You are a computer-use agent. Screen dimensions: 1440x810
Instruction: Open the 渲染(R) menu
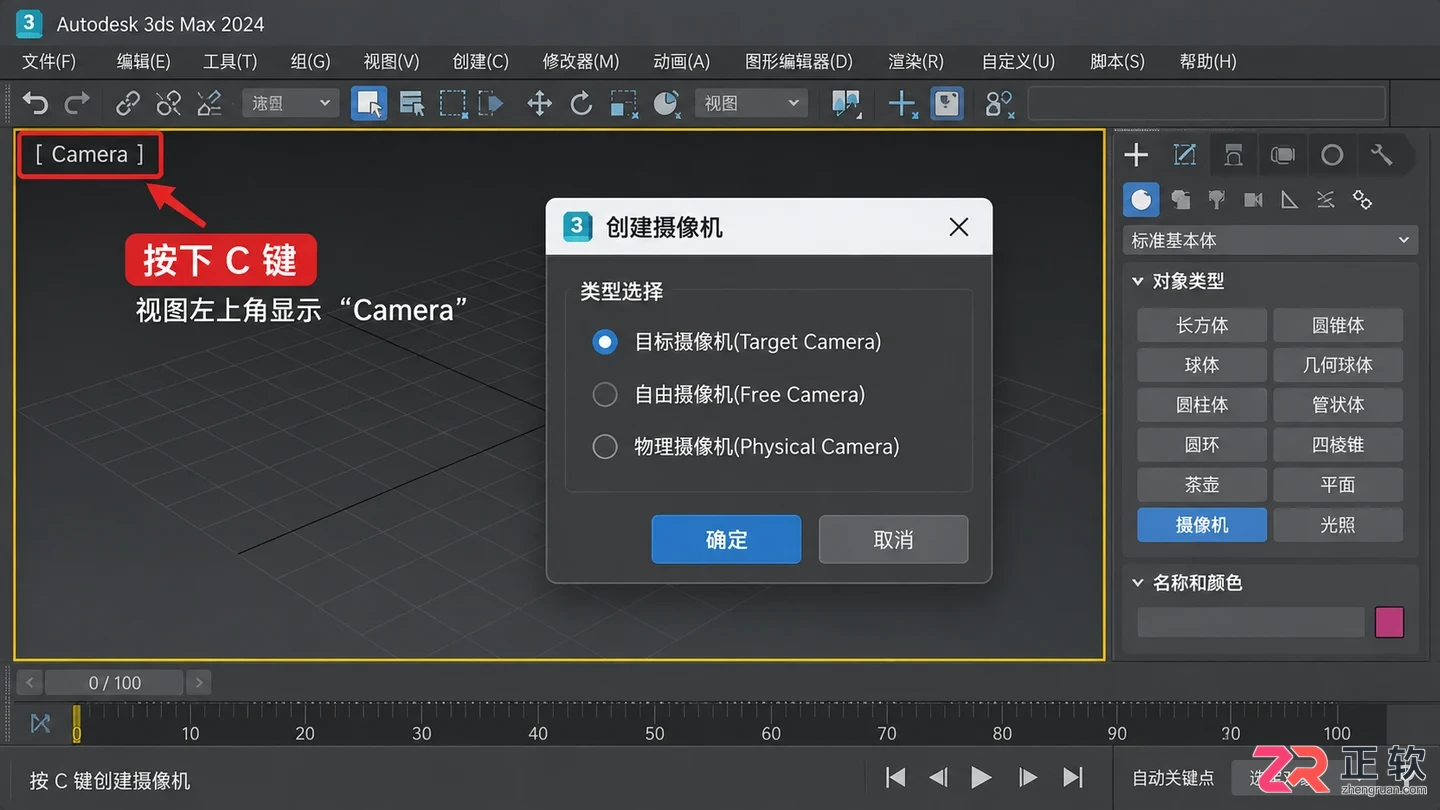916,61
